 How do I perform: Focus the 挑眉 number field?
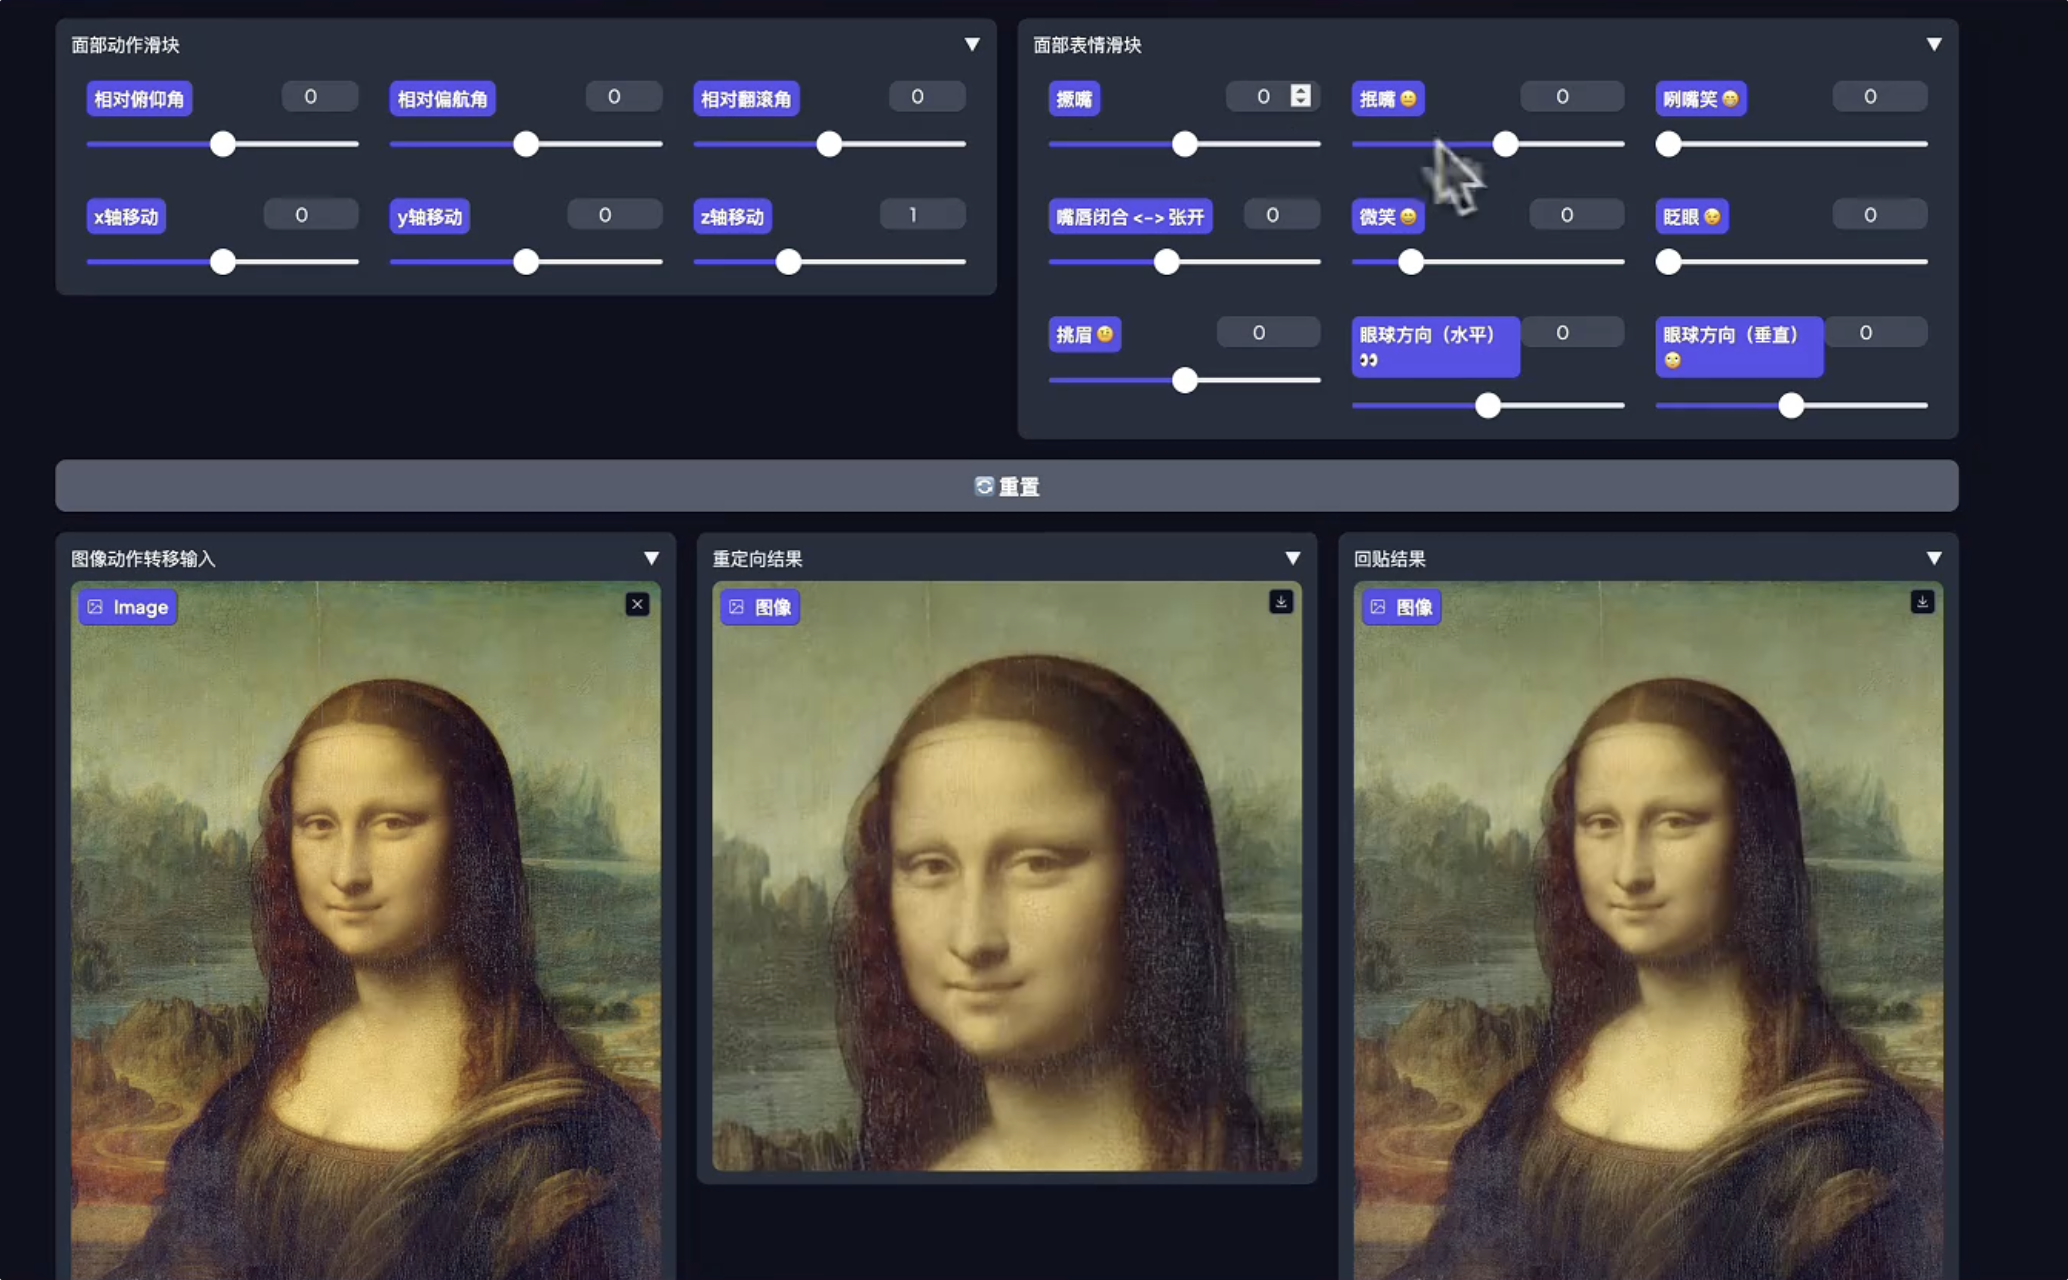coord(1268,333)
